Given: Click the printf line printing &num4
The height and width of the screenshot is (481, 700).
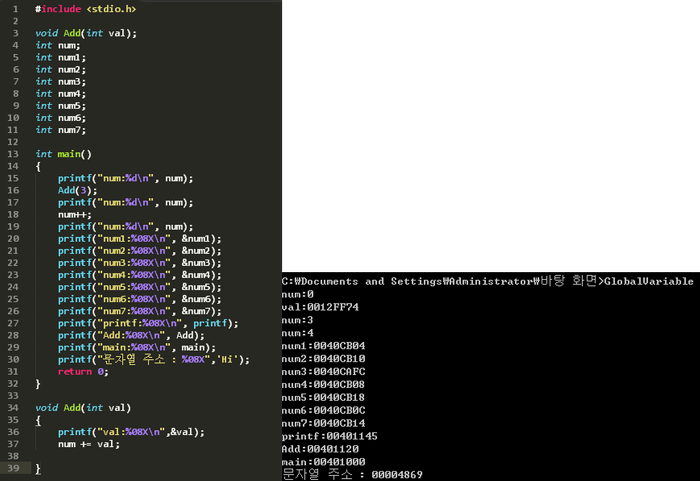Looking at the screenshot, I should pos(139,275).
